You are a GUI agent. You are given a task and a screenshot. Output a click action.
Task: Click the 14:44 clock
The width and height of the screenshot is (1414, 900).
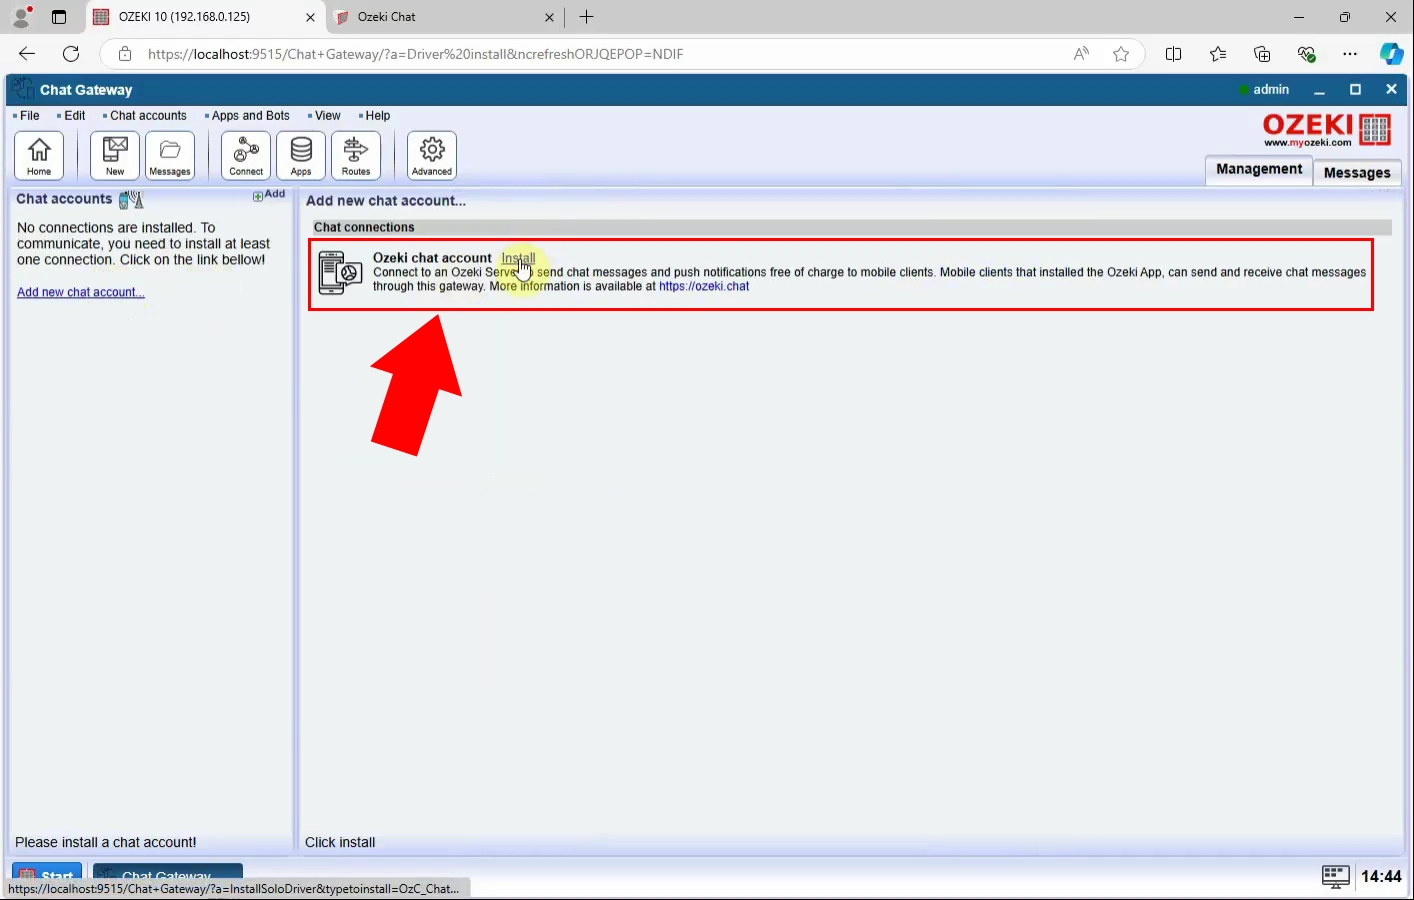pos(1381,876)
